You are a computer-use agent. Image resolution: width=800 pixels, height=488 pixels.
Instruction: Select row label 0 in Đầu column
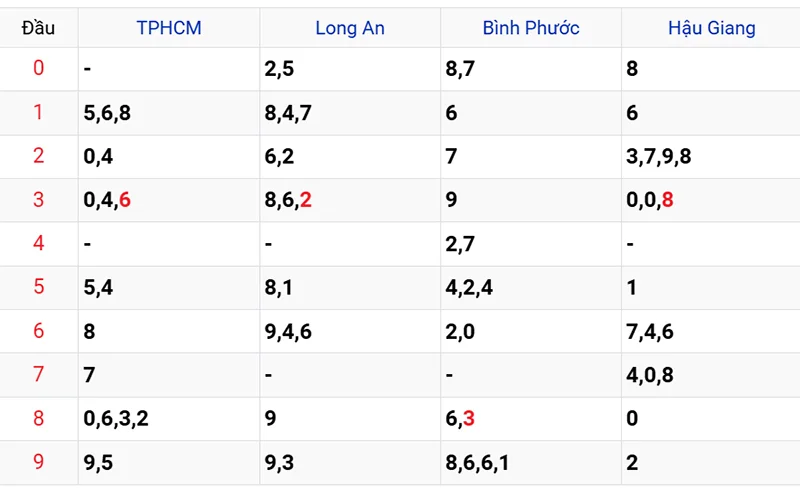pyautogui.click(x=39, y=69)
